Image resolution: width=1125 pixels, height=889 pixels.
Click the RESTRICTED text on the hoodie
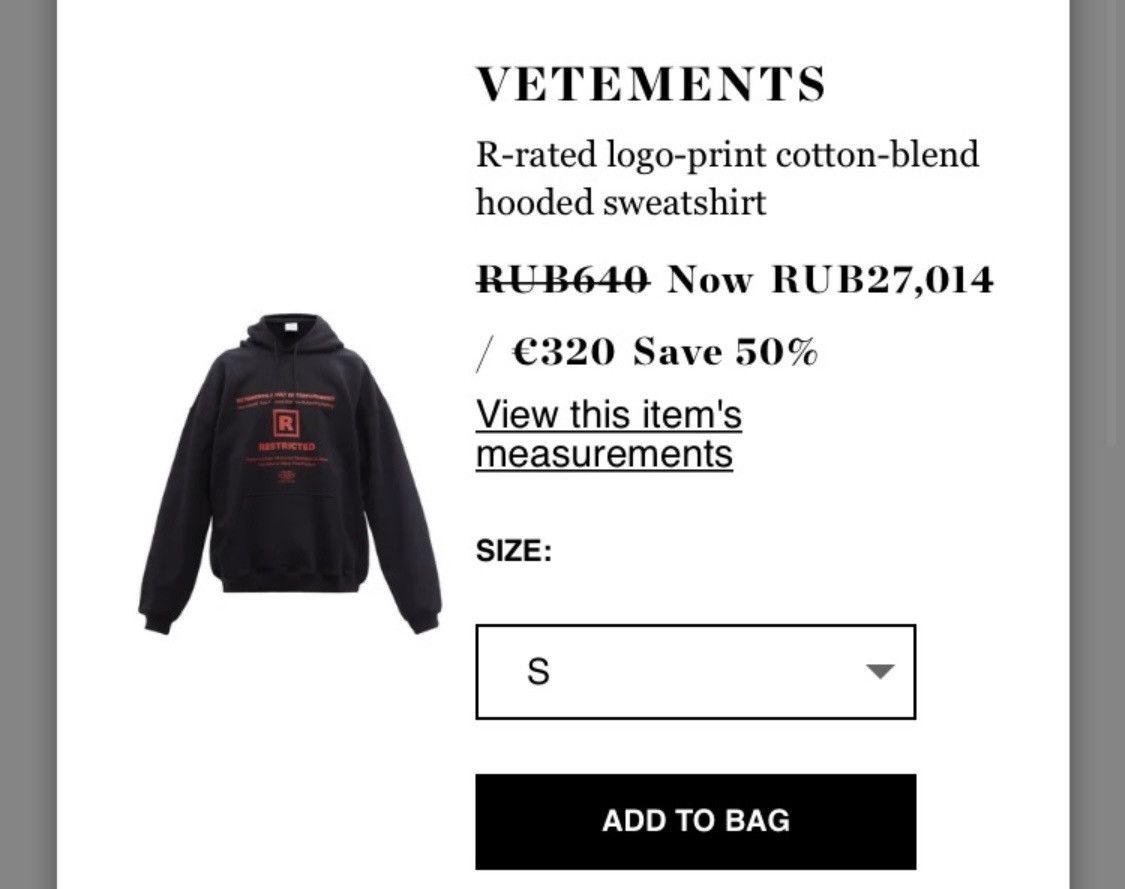point(286,446)
